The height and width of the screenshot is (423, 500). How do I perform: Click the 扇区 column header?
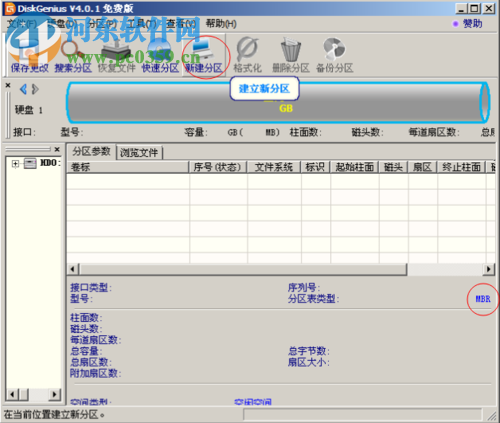422,167
